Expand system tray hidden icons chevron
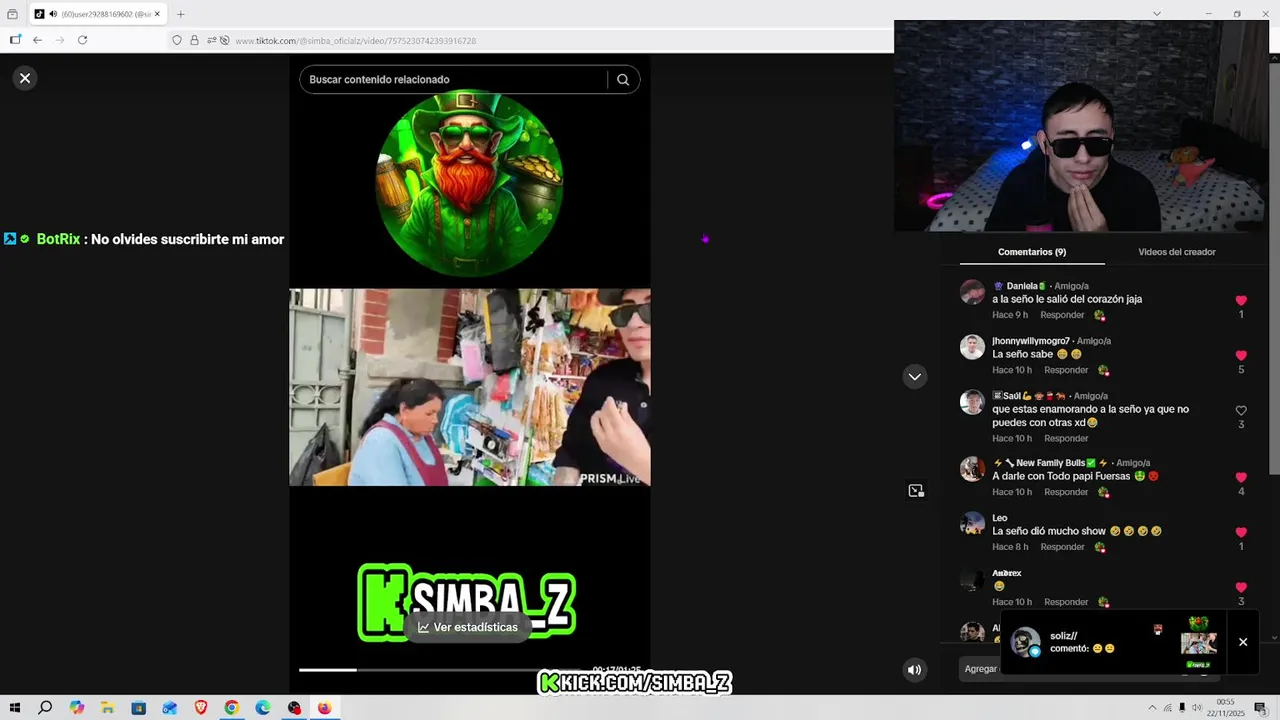Viewport: 1280px width, 720px height. pos(1151,708)
